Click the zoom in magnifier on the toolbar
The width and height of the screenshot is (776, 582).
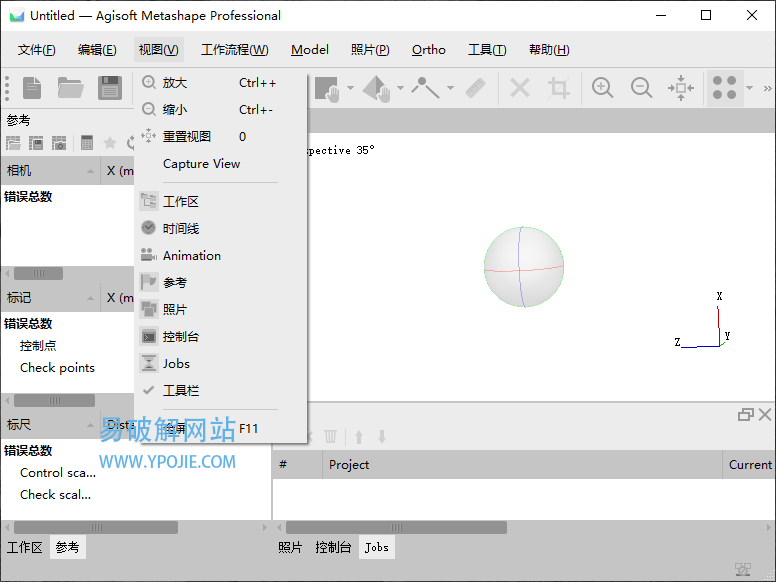pos(602,89)
